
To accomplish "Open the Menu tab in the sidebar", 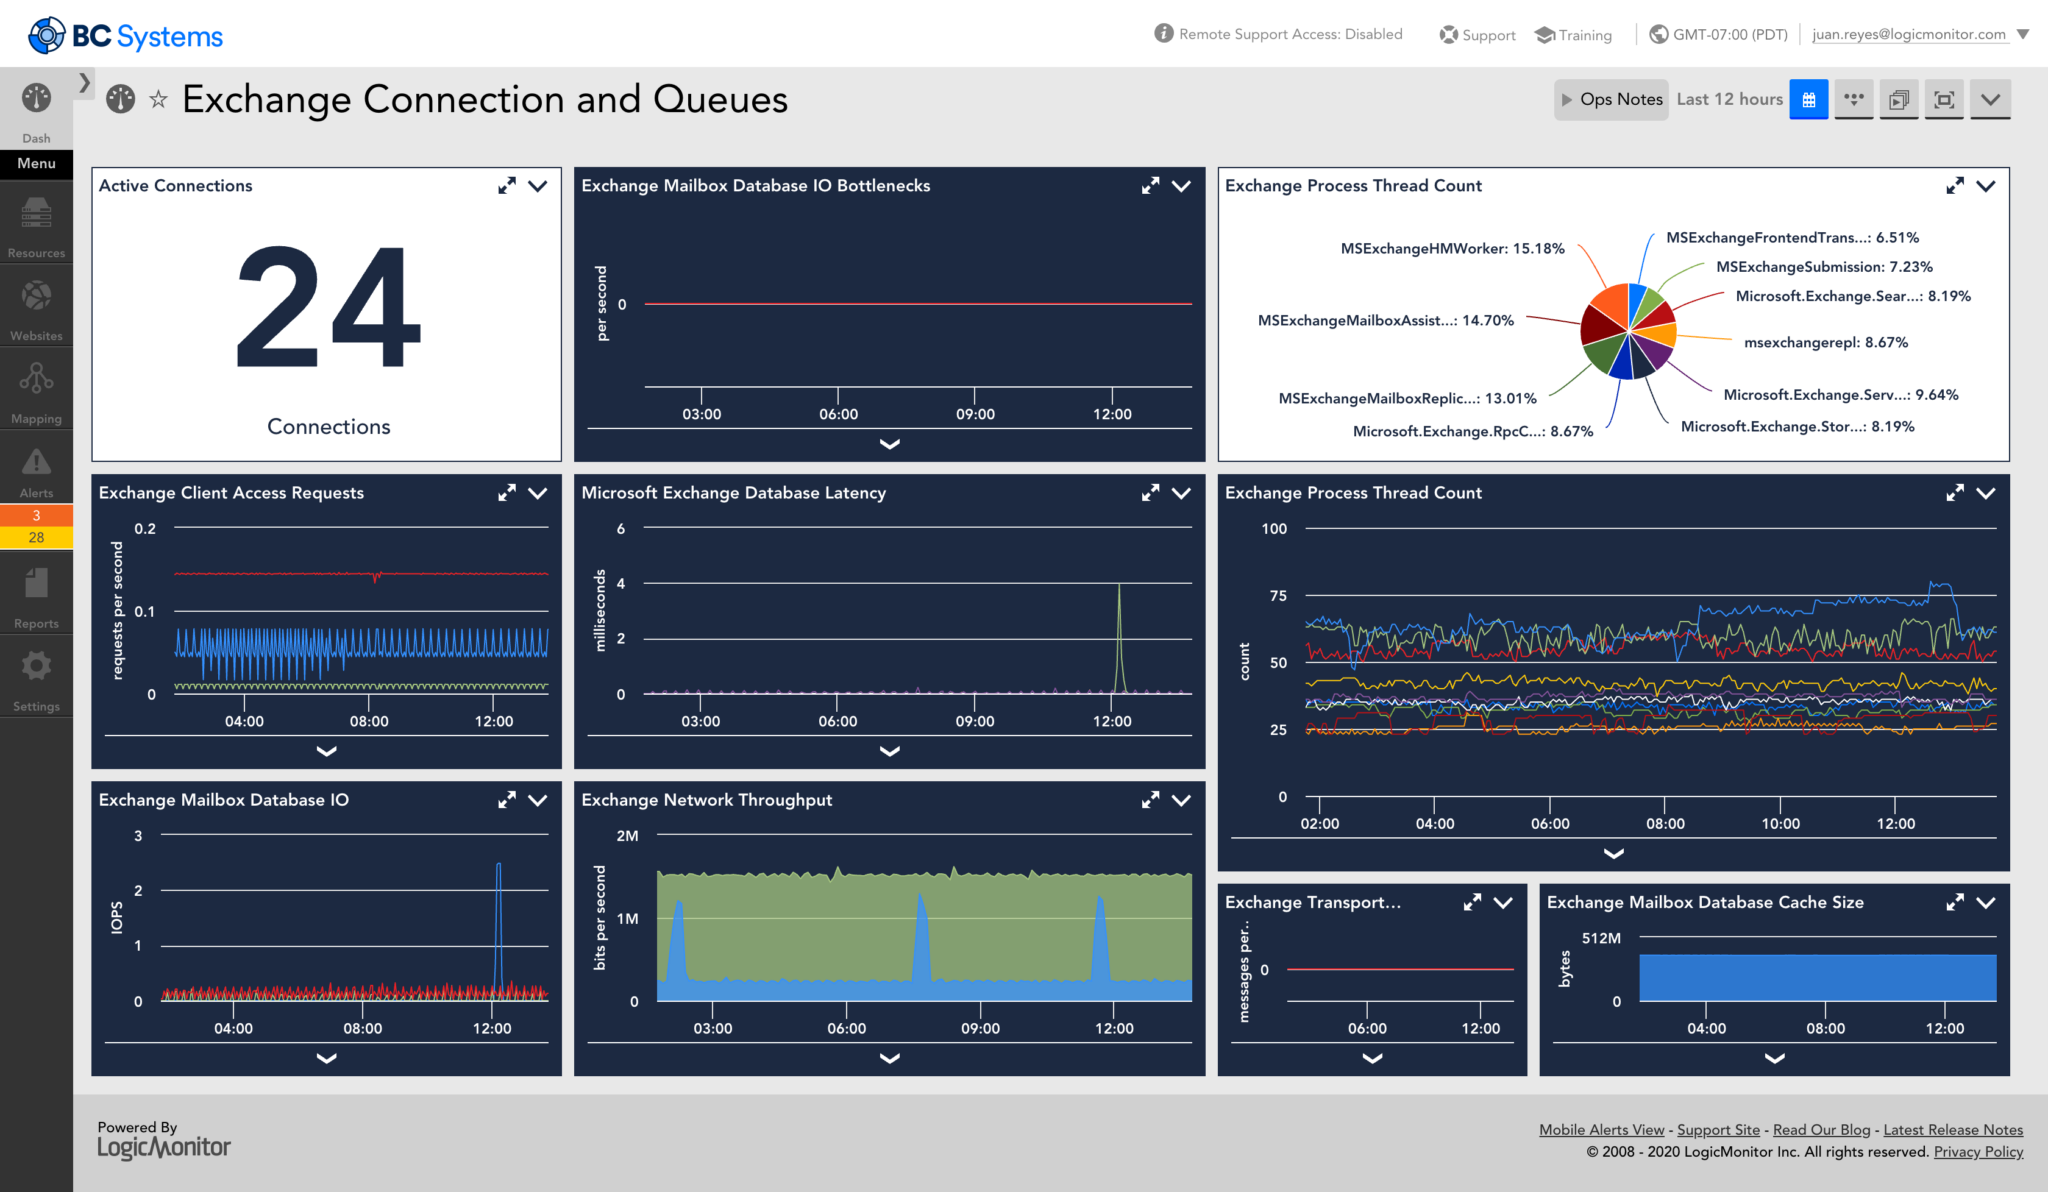I will pyautogui.click(x=36, y=164).
